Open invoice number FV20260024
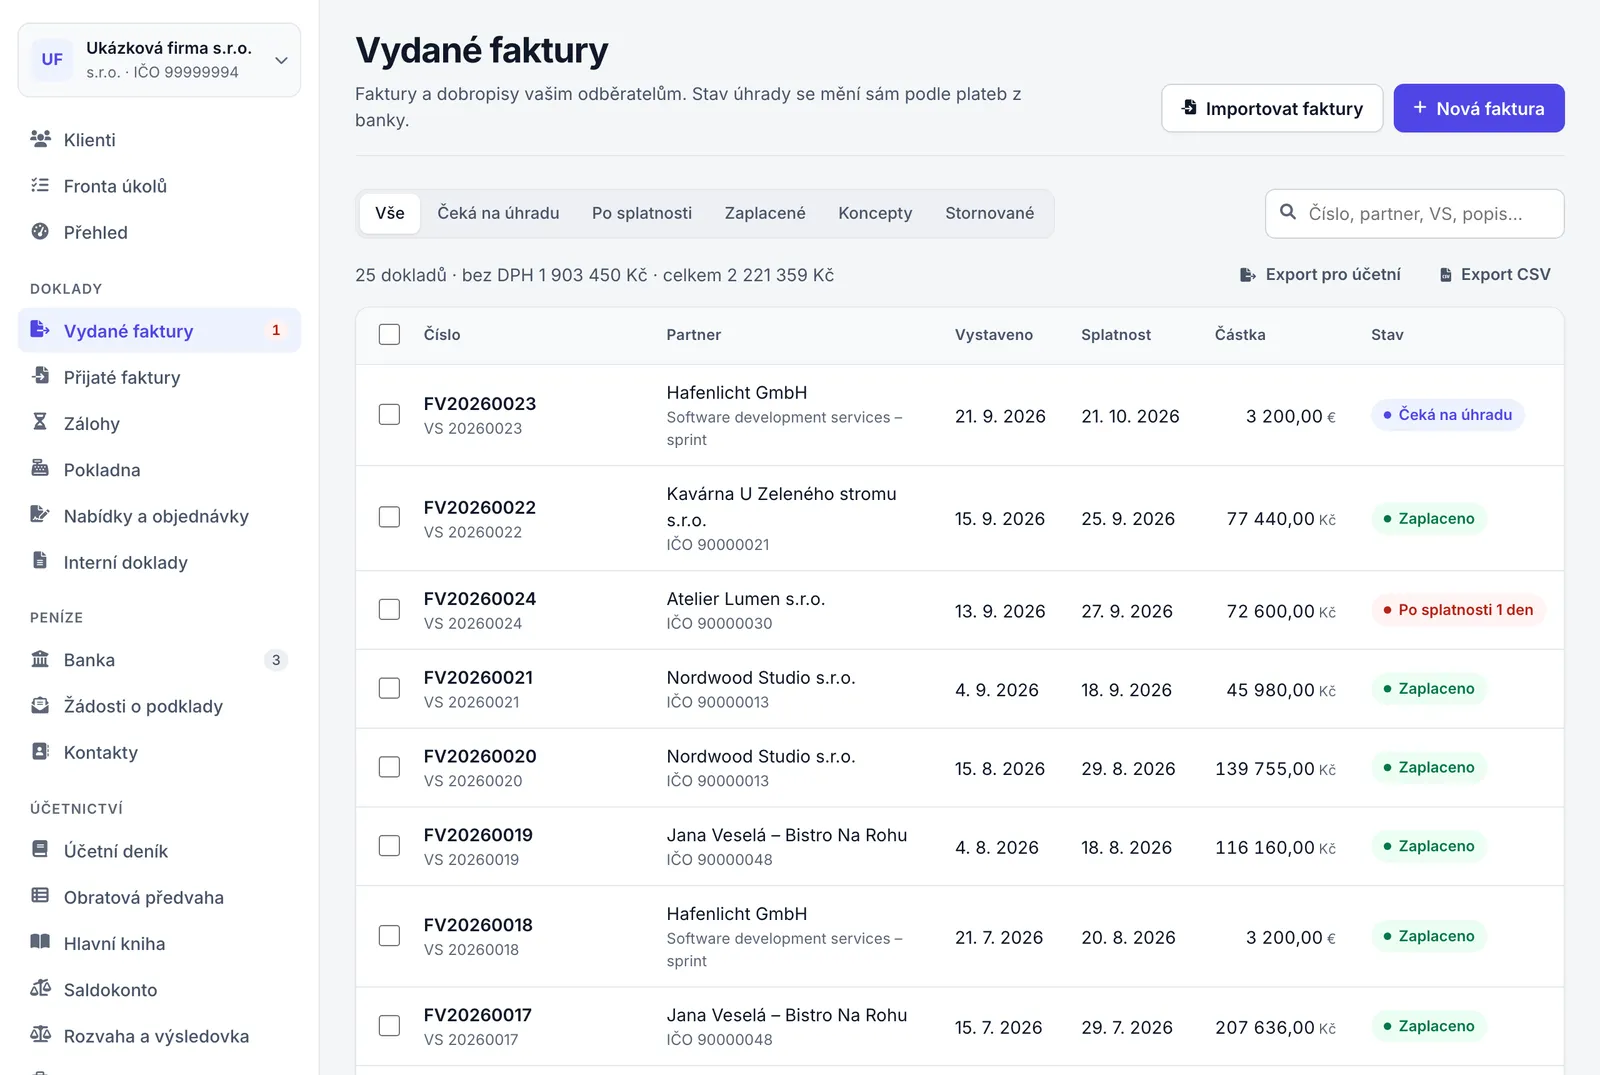The image size is (1600, 1075). 480,599
